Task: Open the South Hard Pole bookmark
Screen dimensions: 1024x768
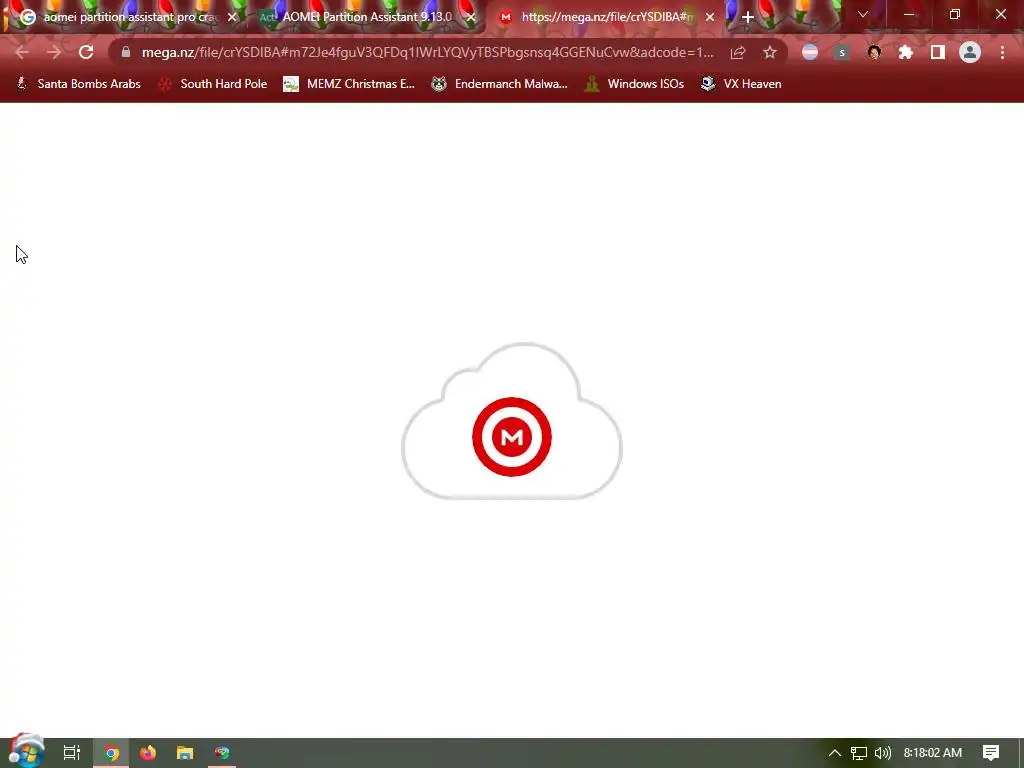Action: point(213,84)
